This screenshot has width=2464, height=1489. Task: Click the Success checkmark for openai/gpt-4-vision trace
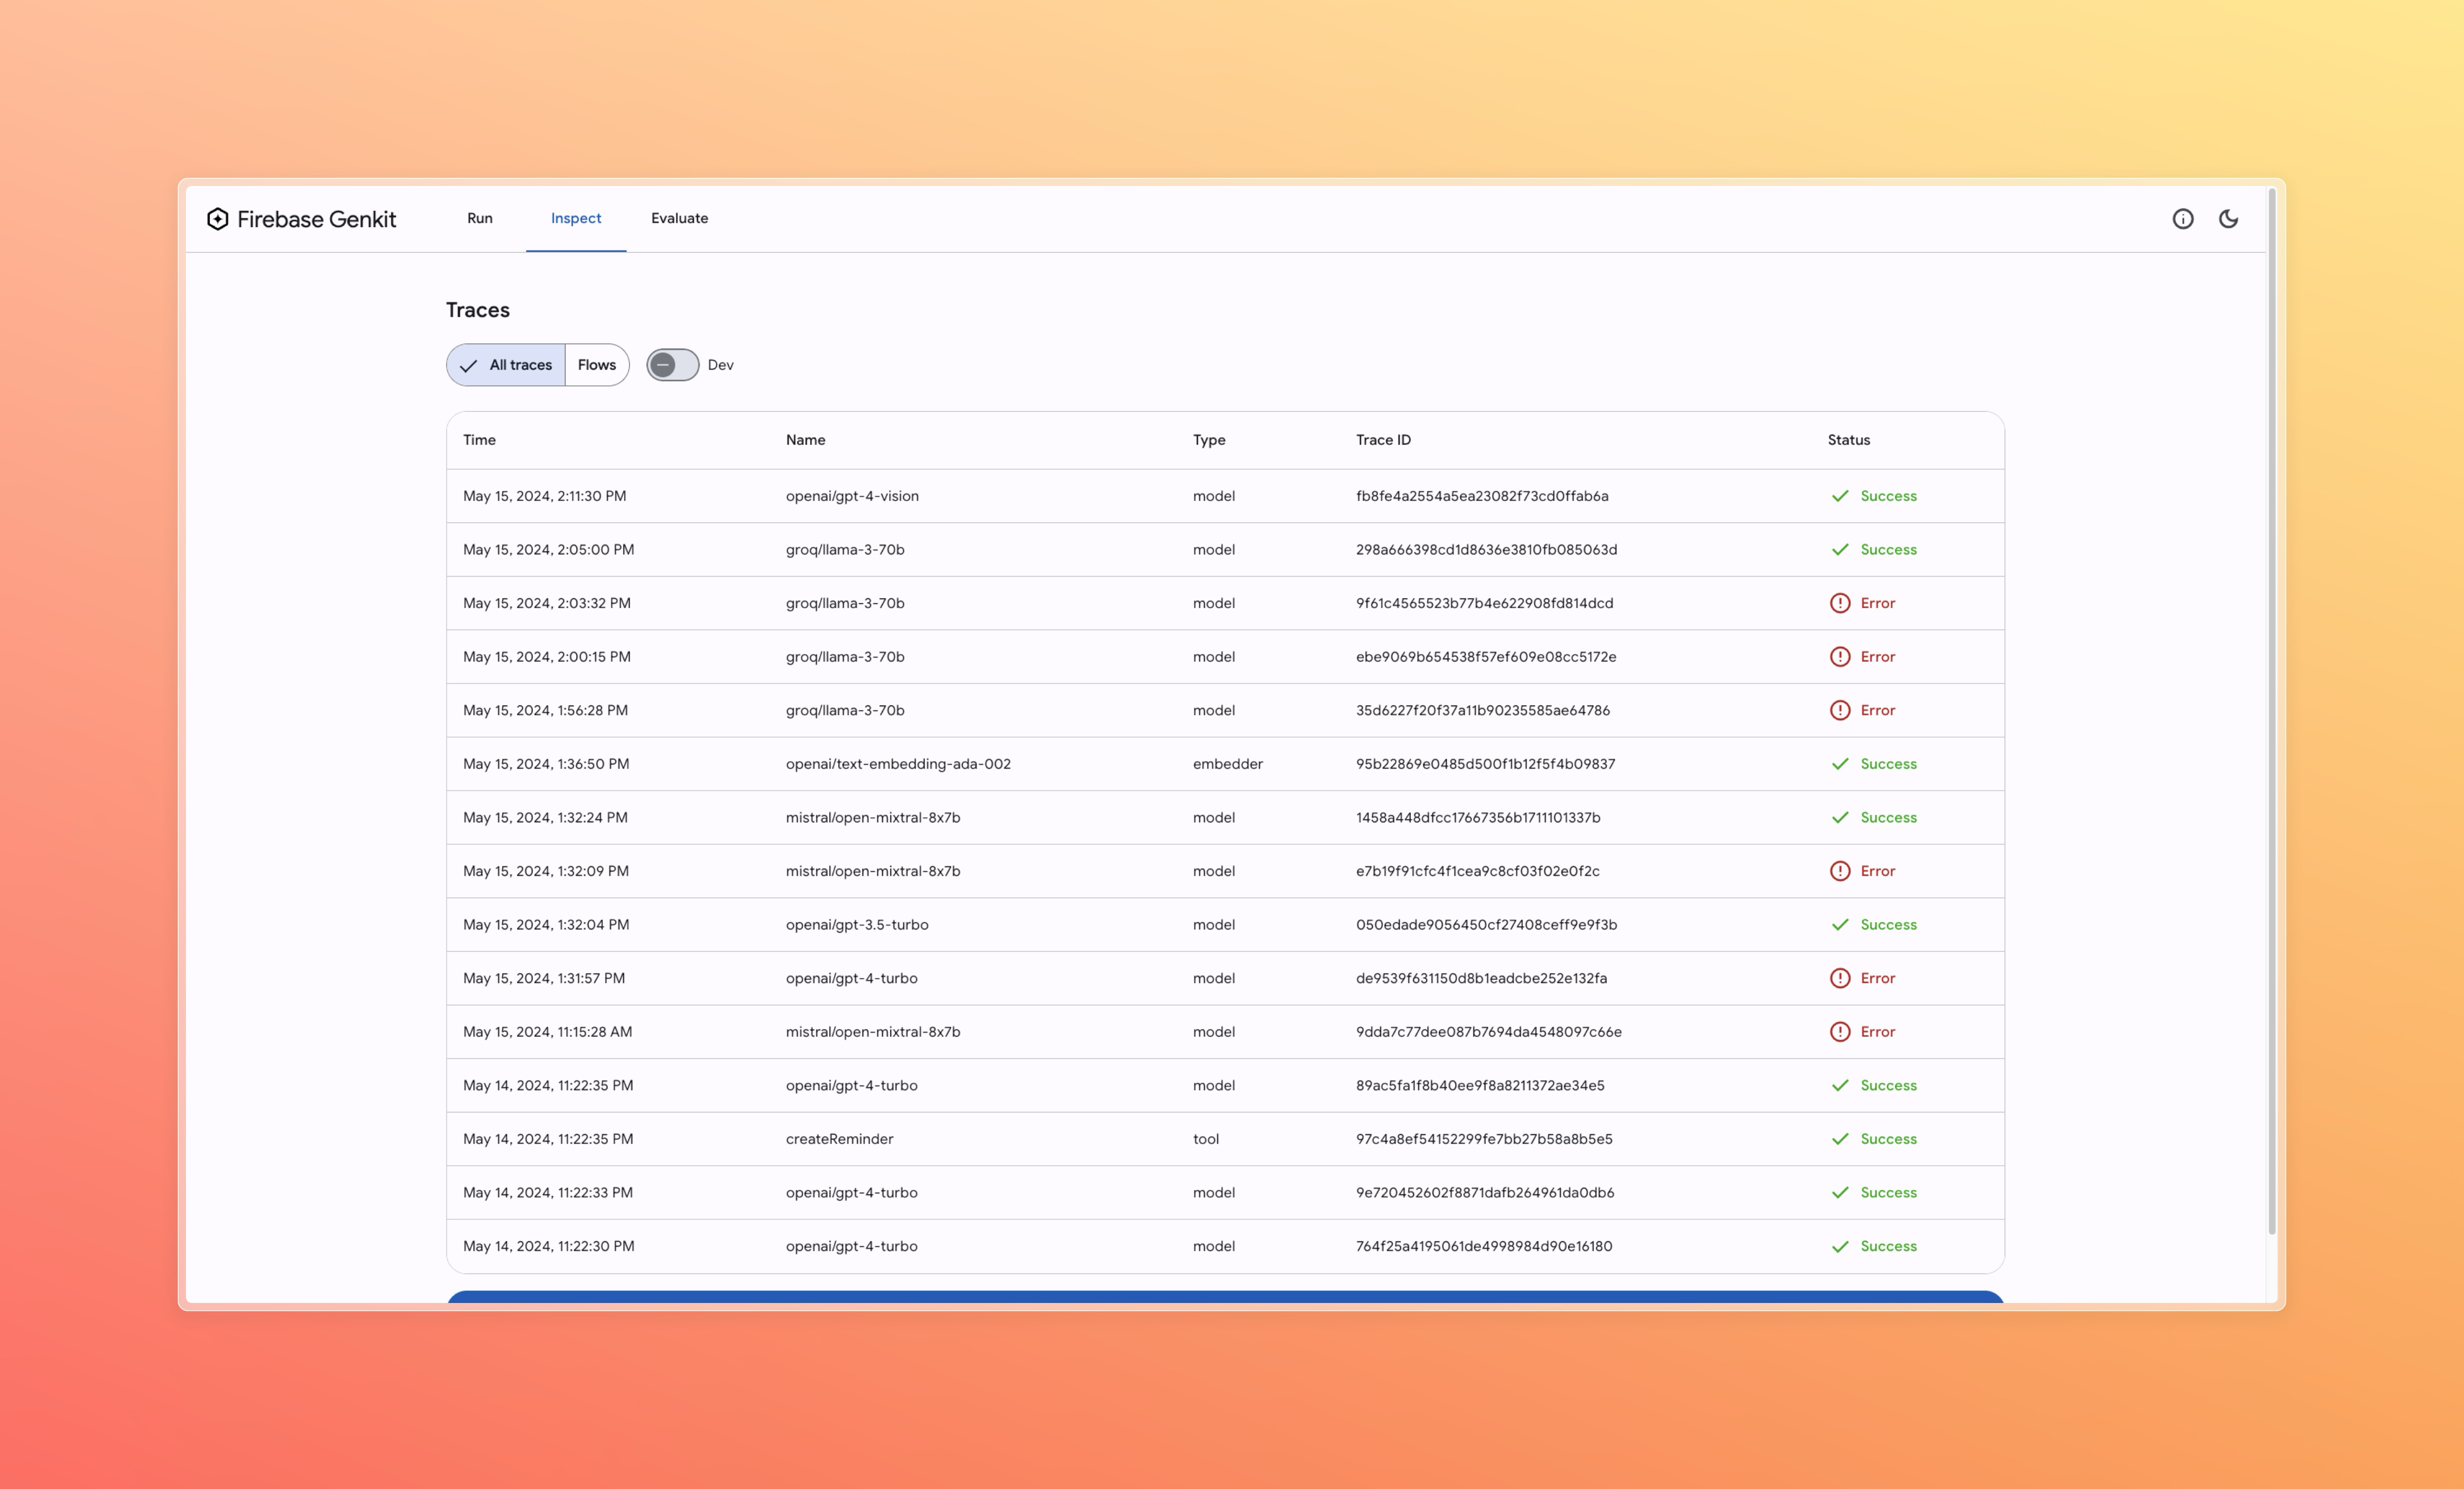pos(1839,496)
